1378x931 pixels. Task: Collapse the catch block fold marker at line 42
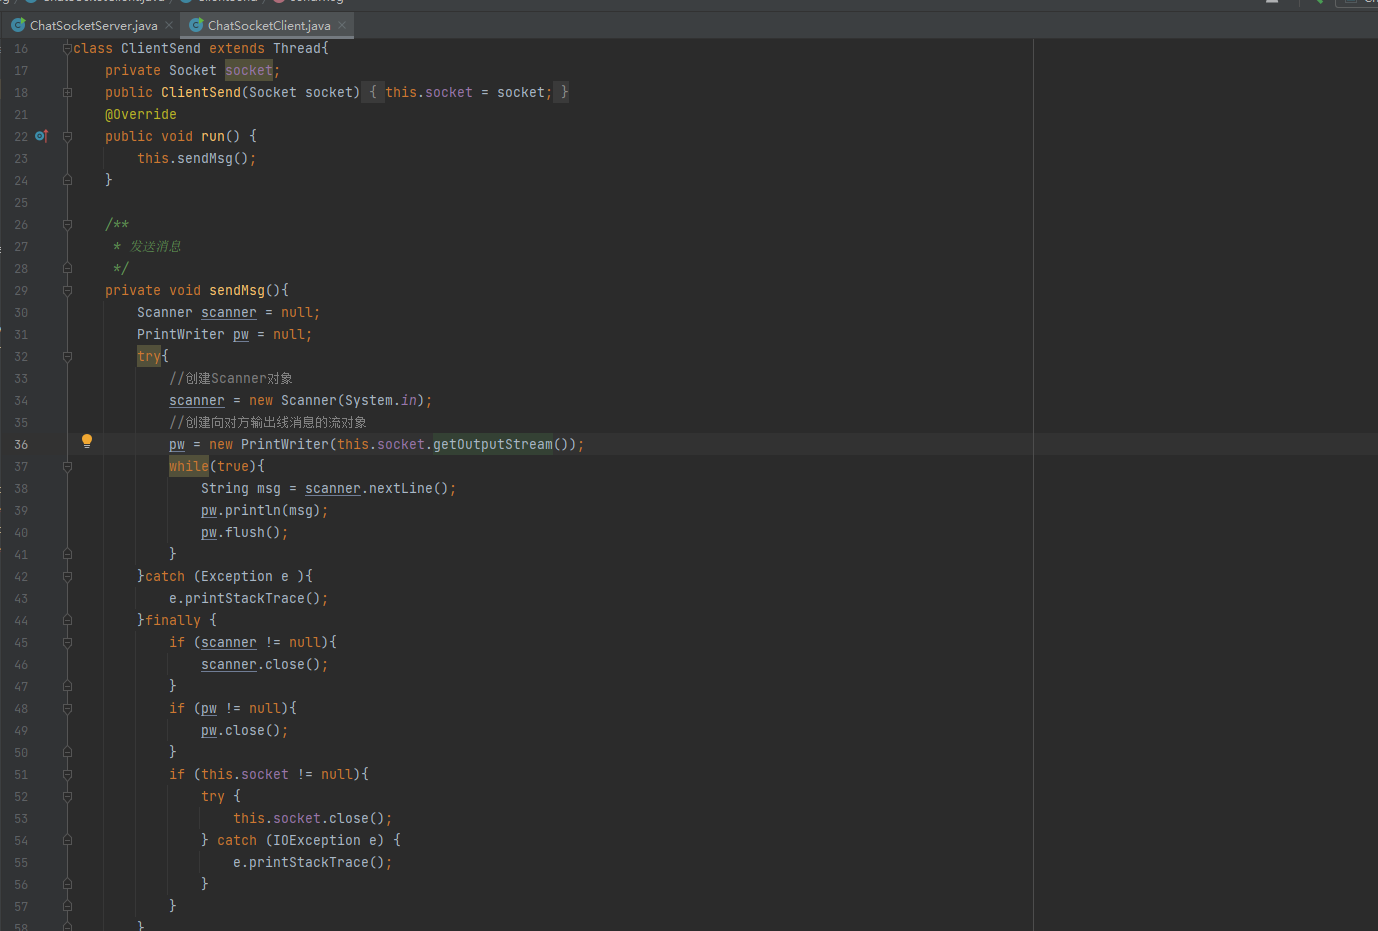tap(67, 576)
